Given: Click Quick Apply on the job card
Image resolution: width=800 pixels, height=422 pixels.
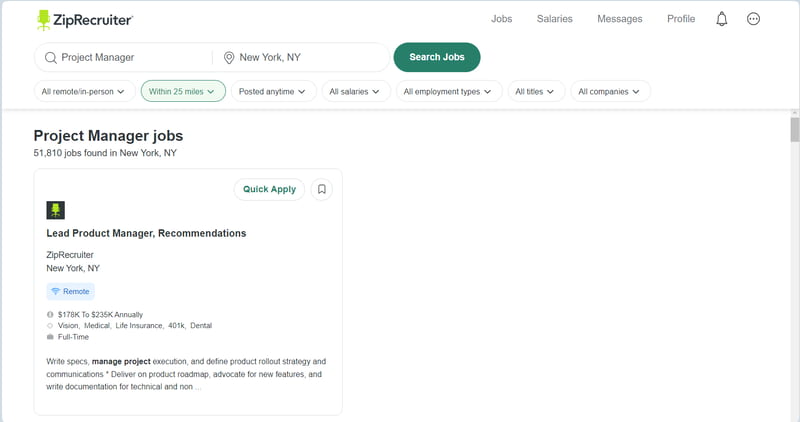Looking at the screenshot, I should 269,189.
